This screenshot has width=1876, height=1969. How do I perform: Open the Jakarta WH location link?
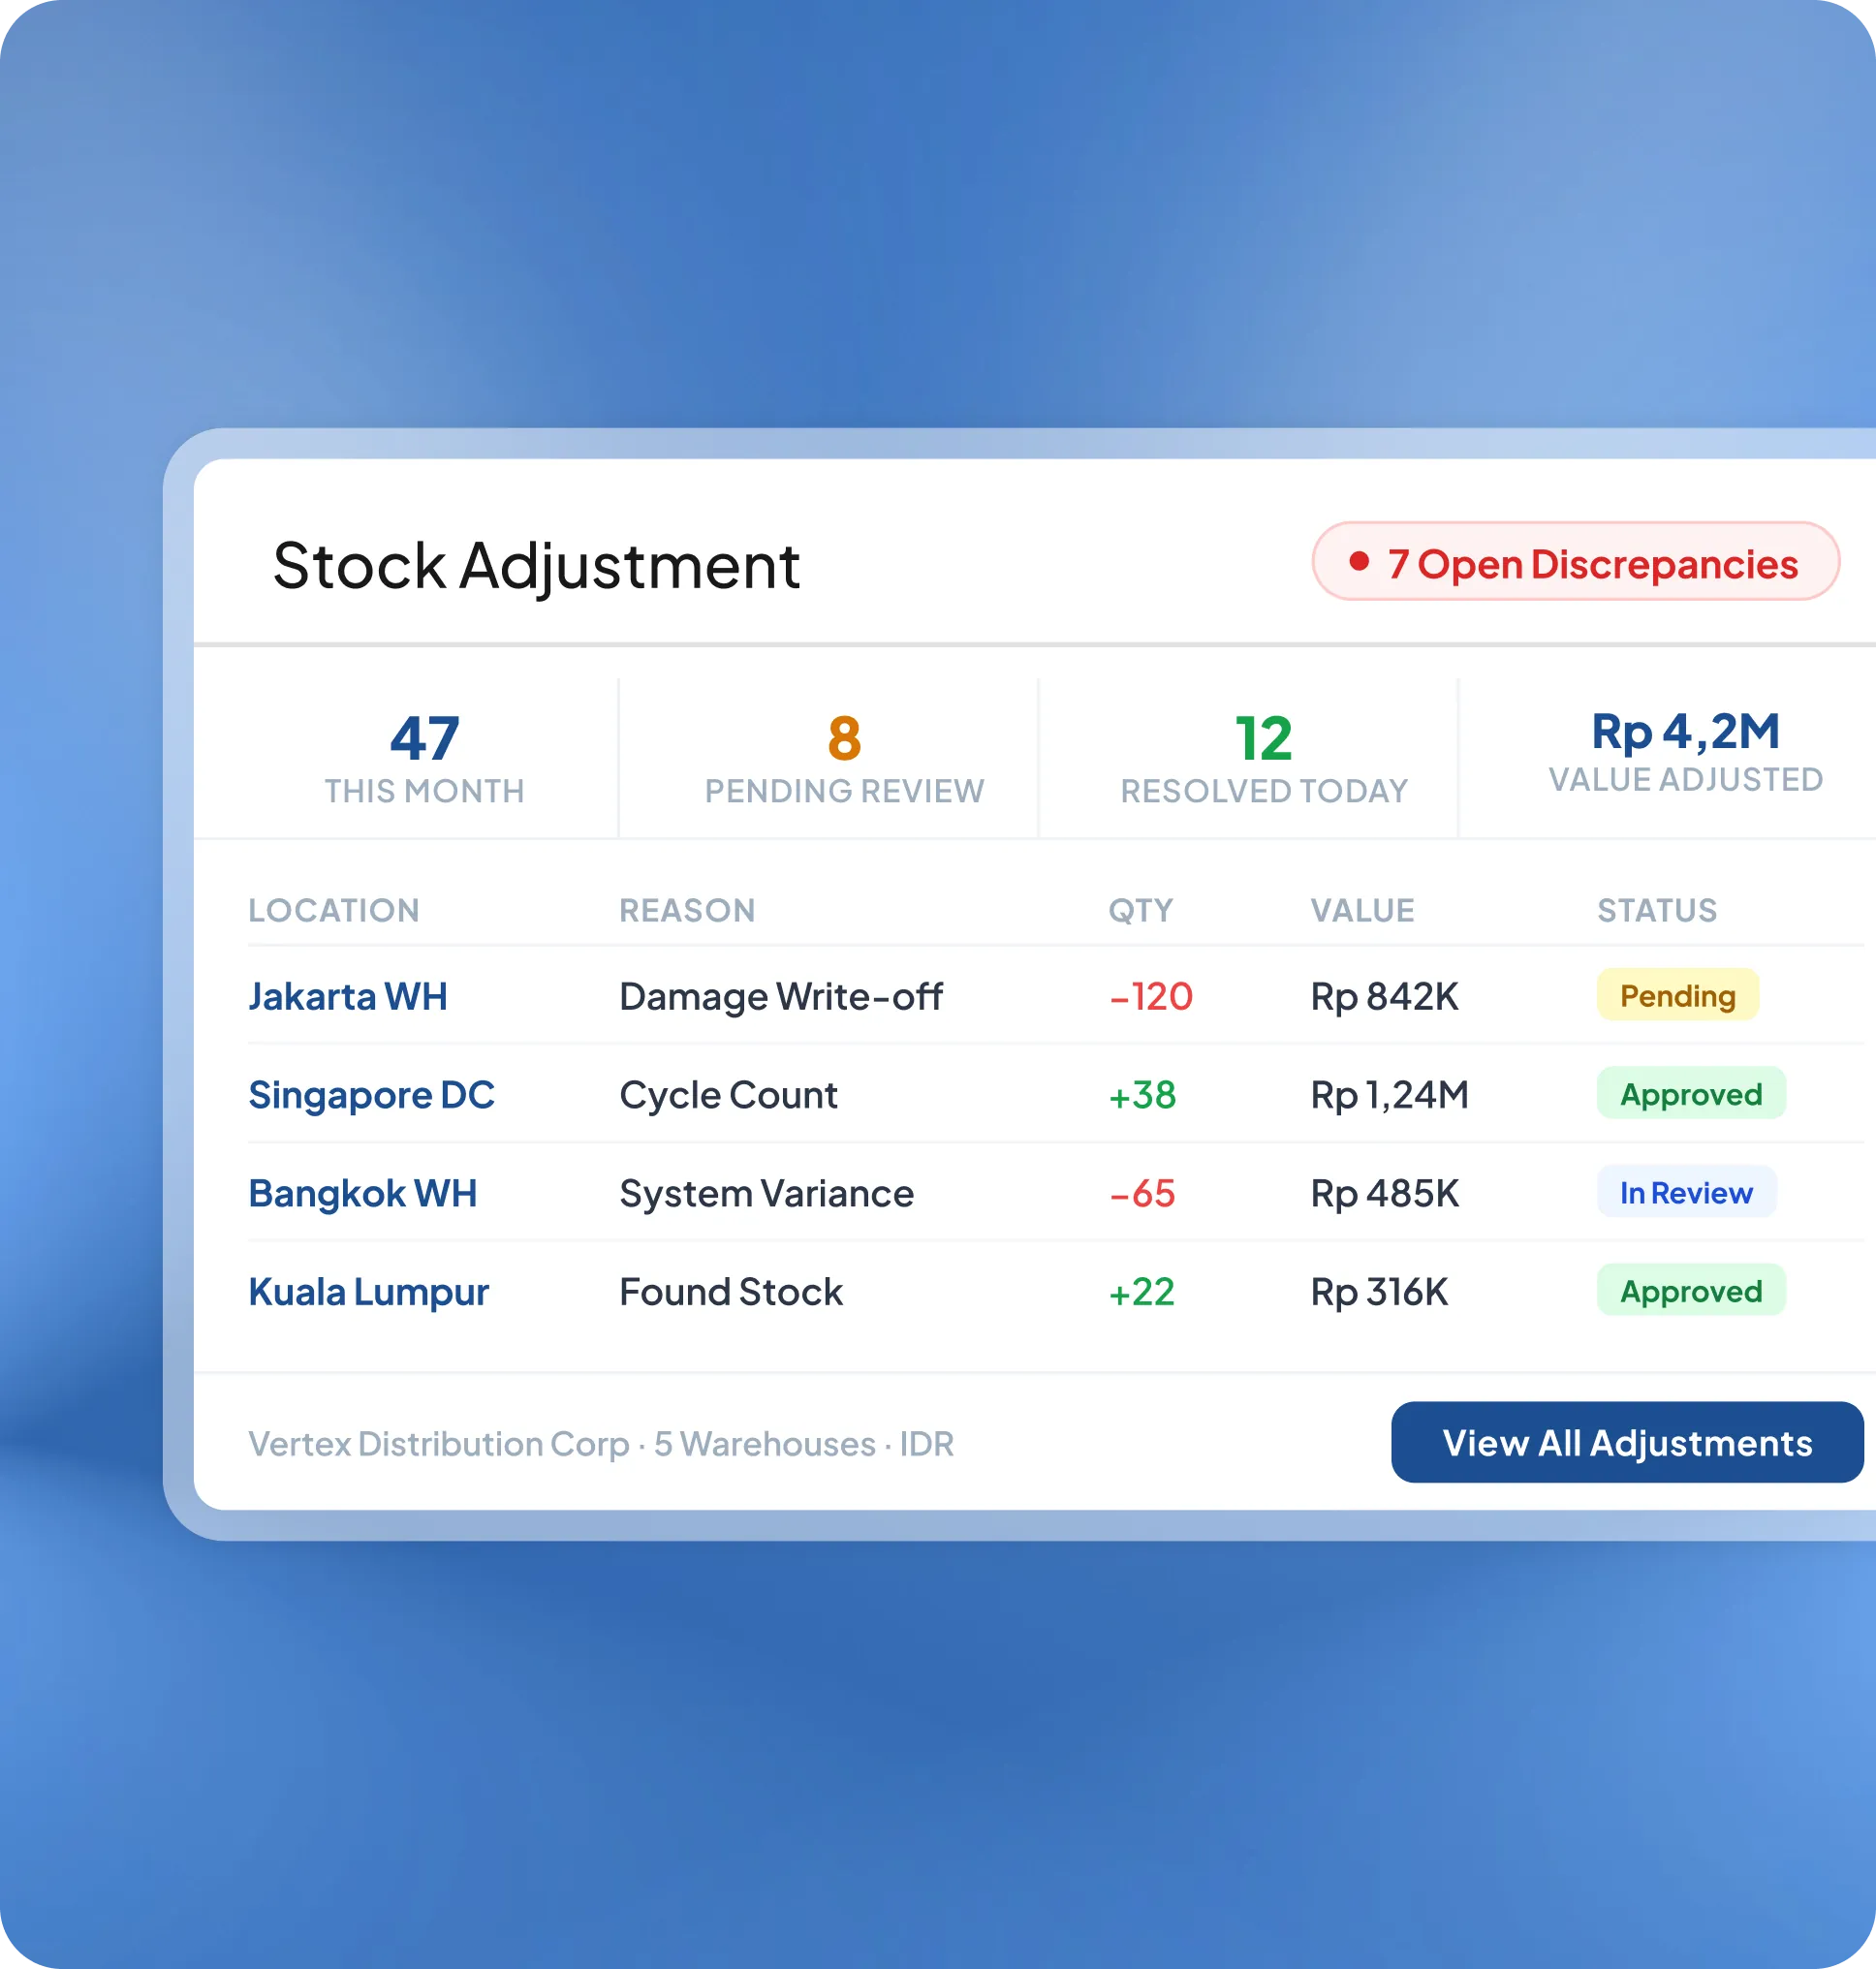coord(348,996)
